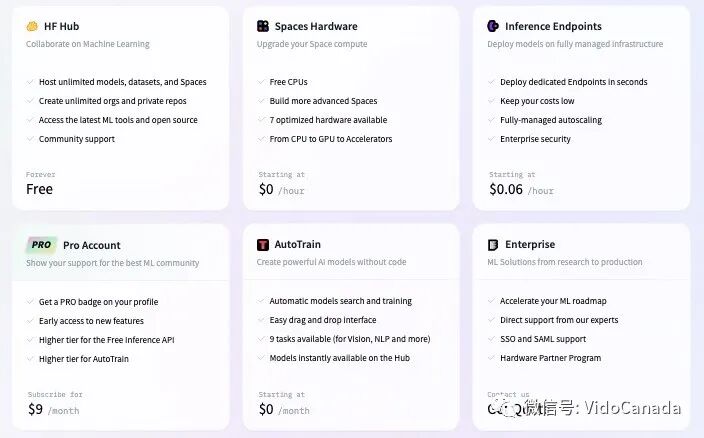Click the Enterprise building icon
Image resolution: width=704 pixels, height=438 pixels.
point(493,245)
